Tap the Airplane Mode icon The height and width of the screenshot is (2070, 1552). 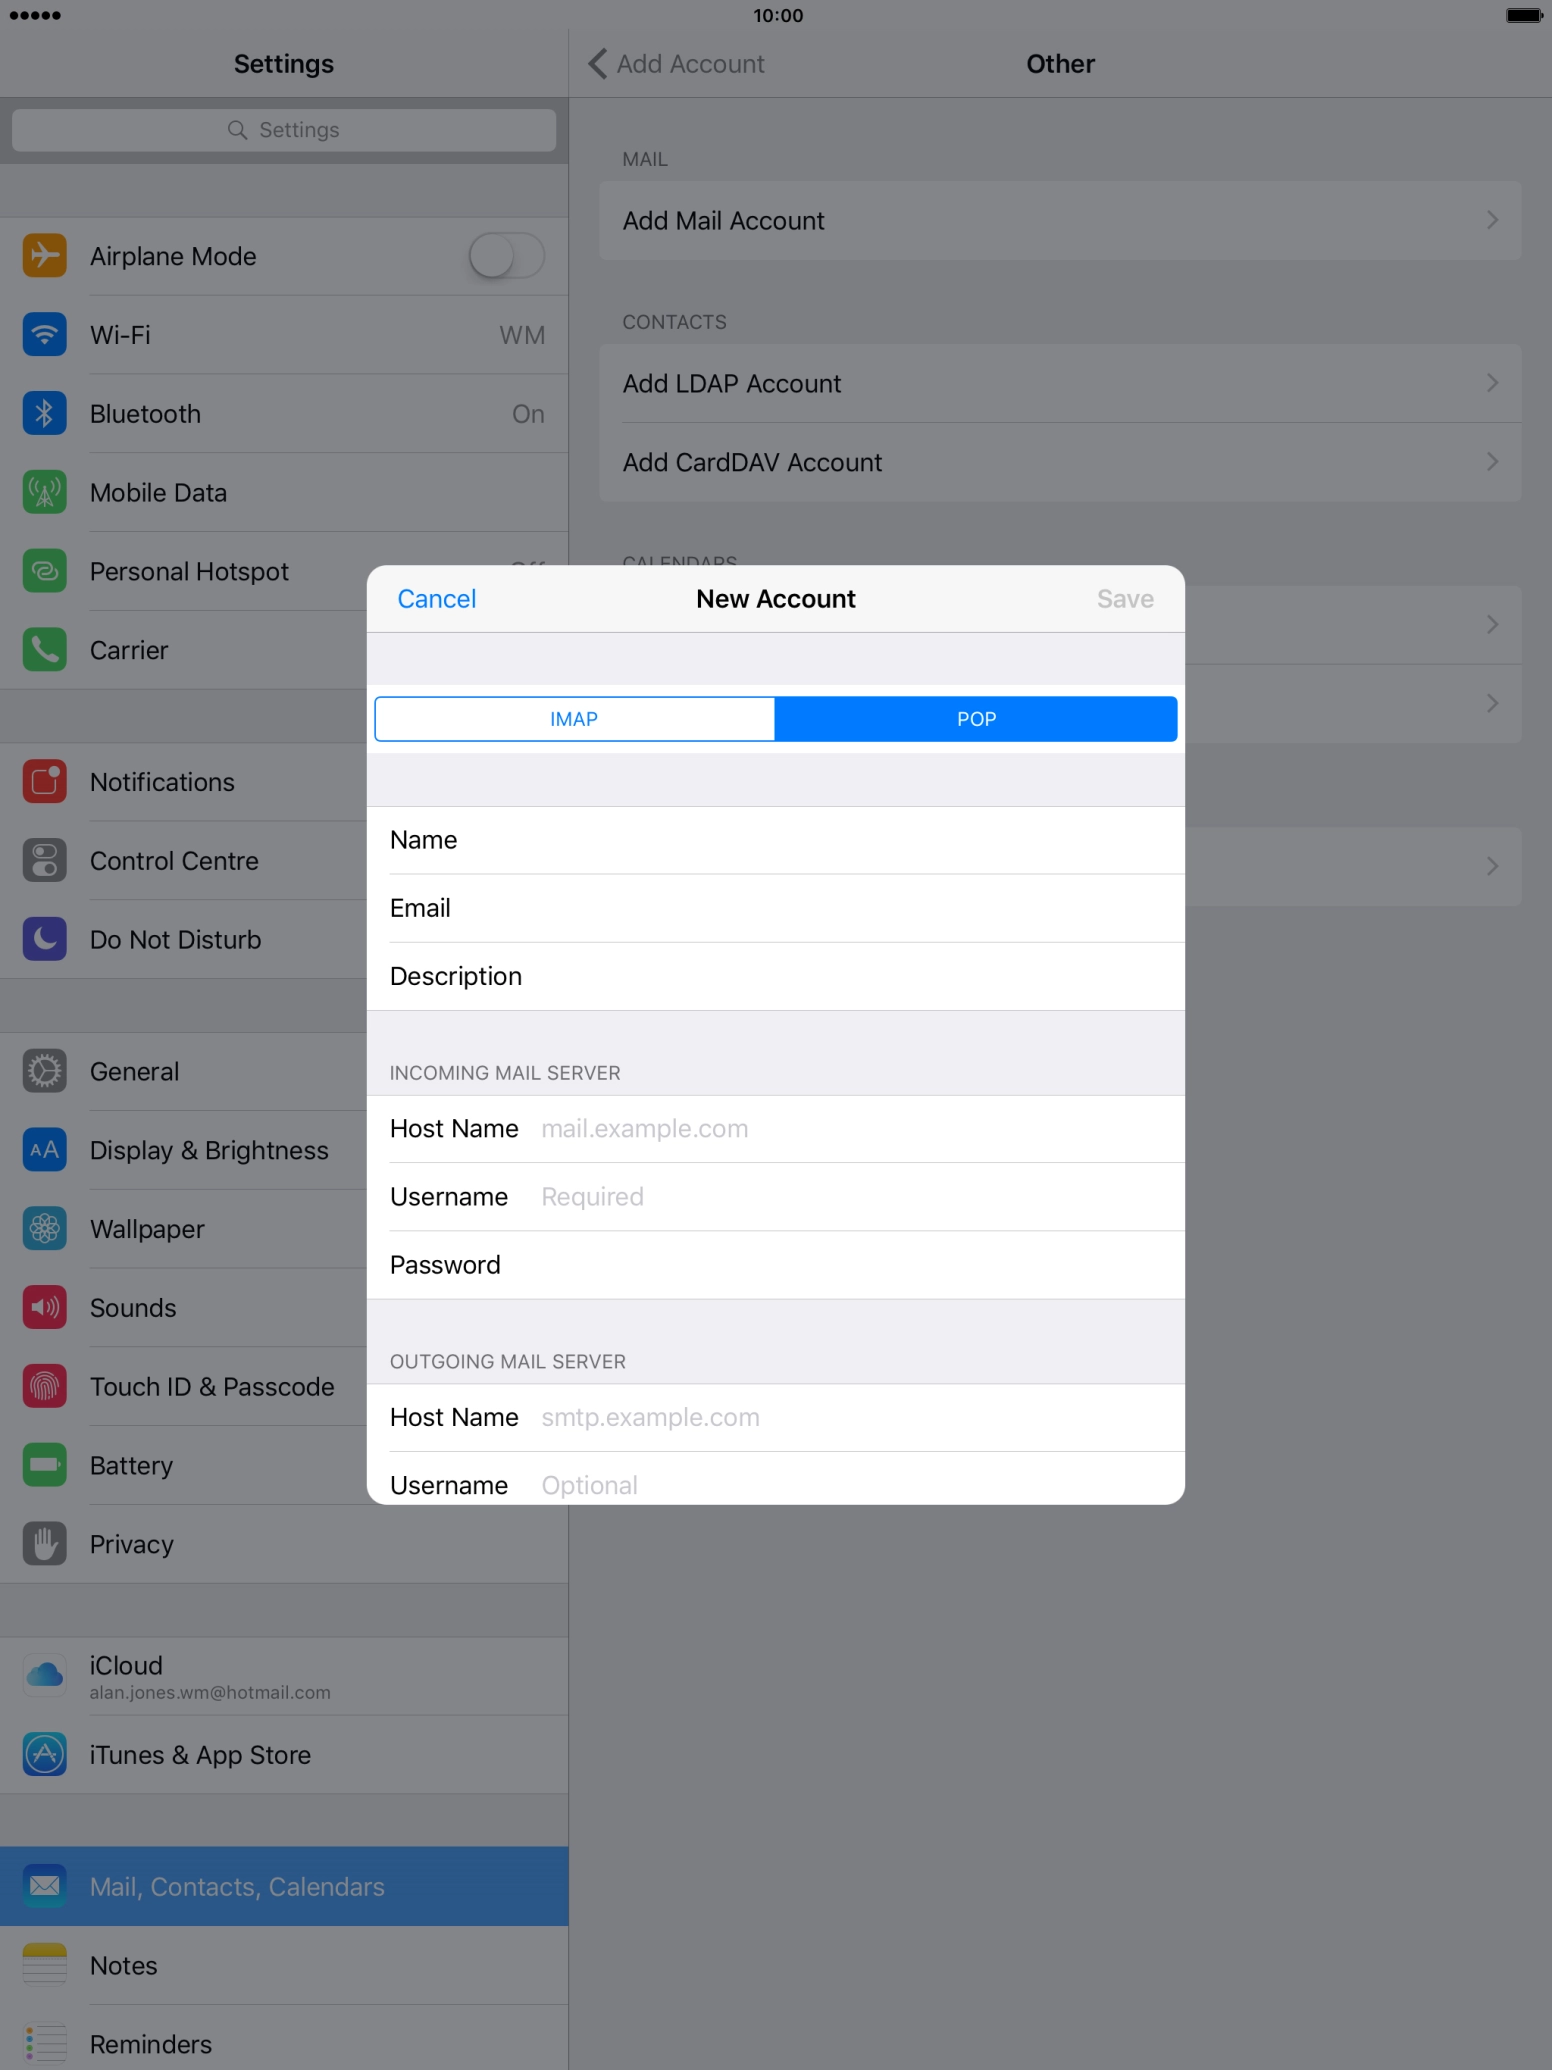45,256
